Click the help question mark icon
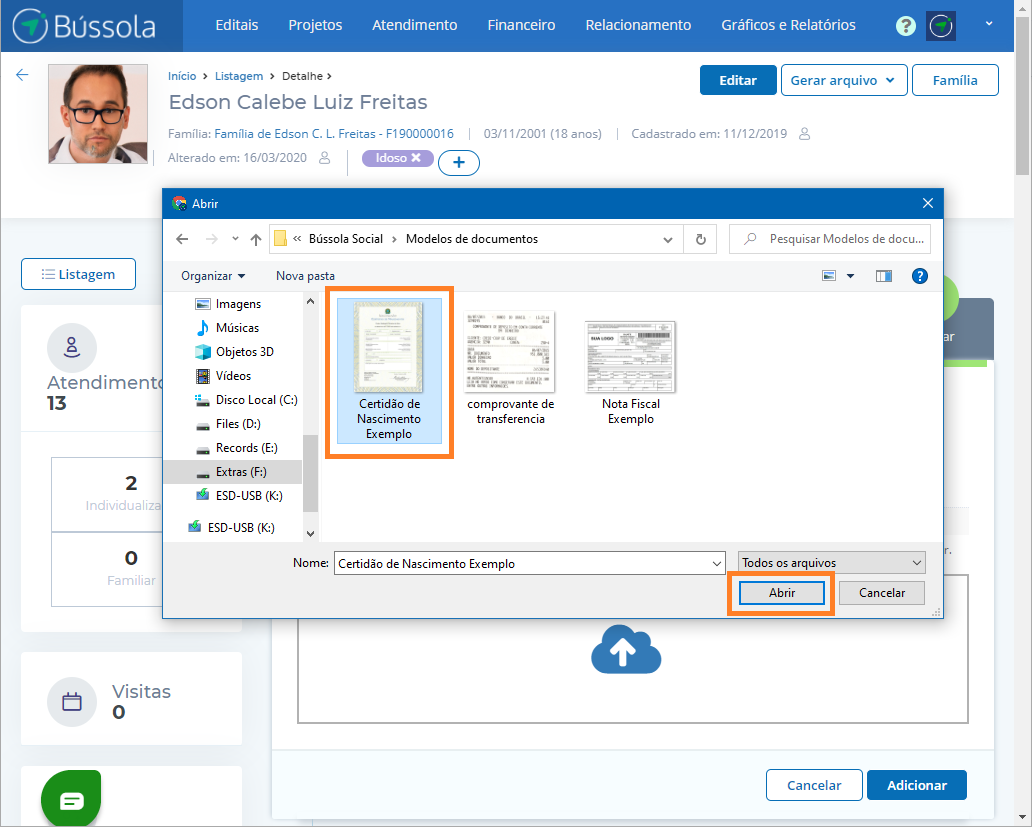This screenshot has width=1032, height=827. [905, 26]
